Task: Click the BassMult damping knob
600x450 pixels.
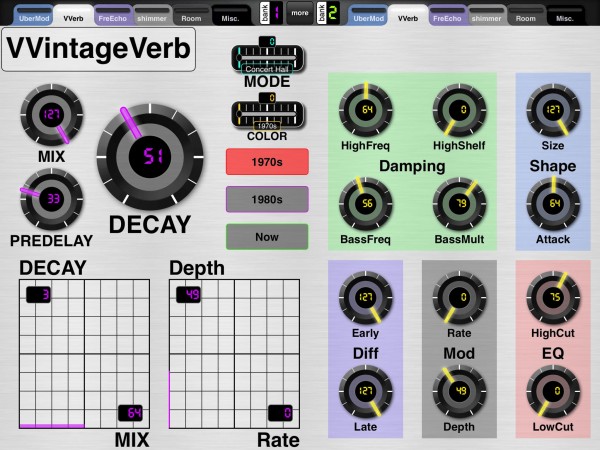Action: [x=460, y=204]
